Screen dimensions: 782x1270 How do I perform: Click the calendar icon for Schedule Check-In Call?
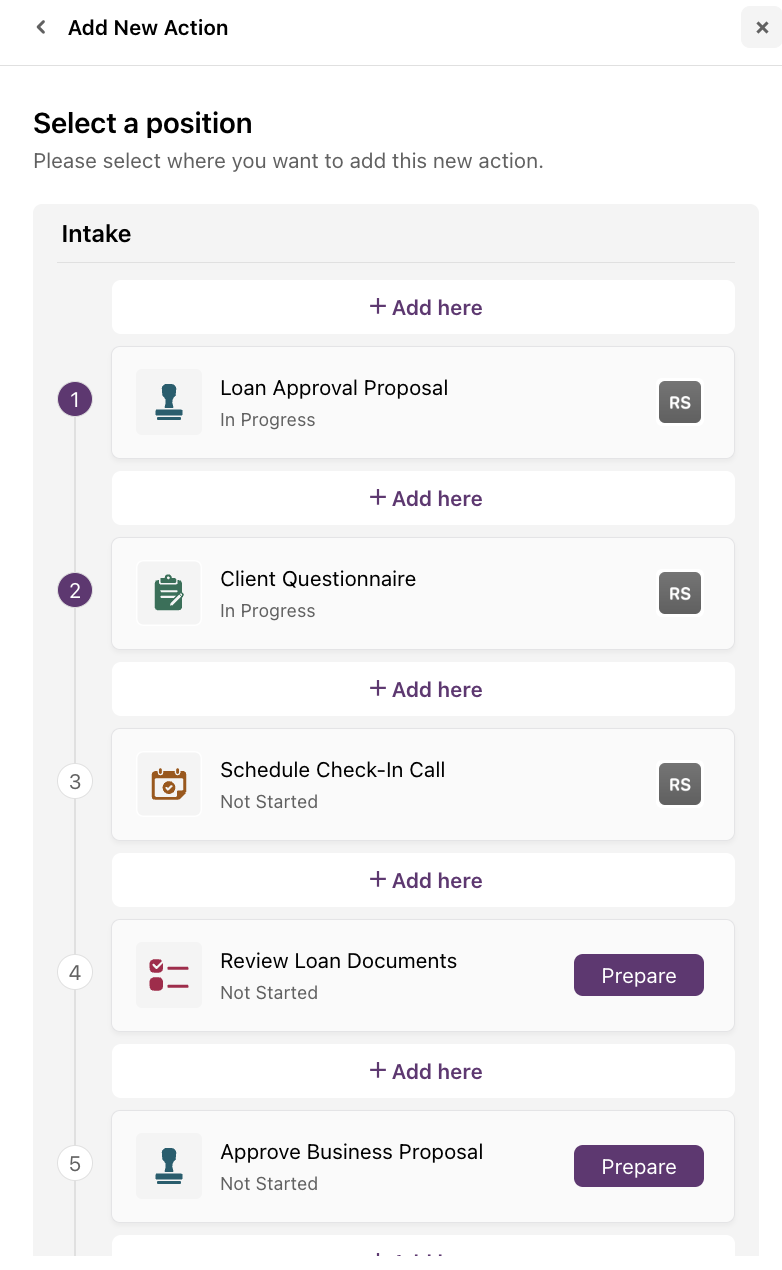point(169,784)
